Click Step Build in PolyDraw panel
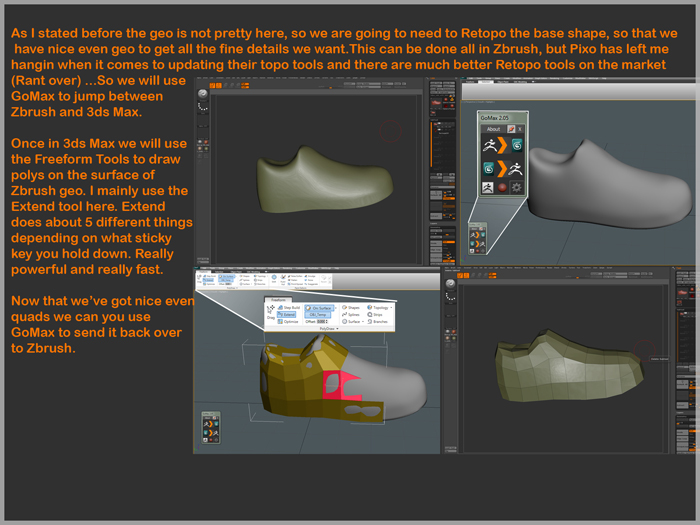700x525 pixels. tap(289, 308)
